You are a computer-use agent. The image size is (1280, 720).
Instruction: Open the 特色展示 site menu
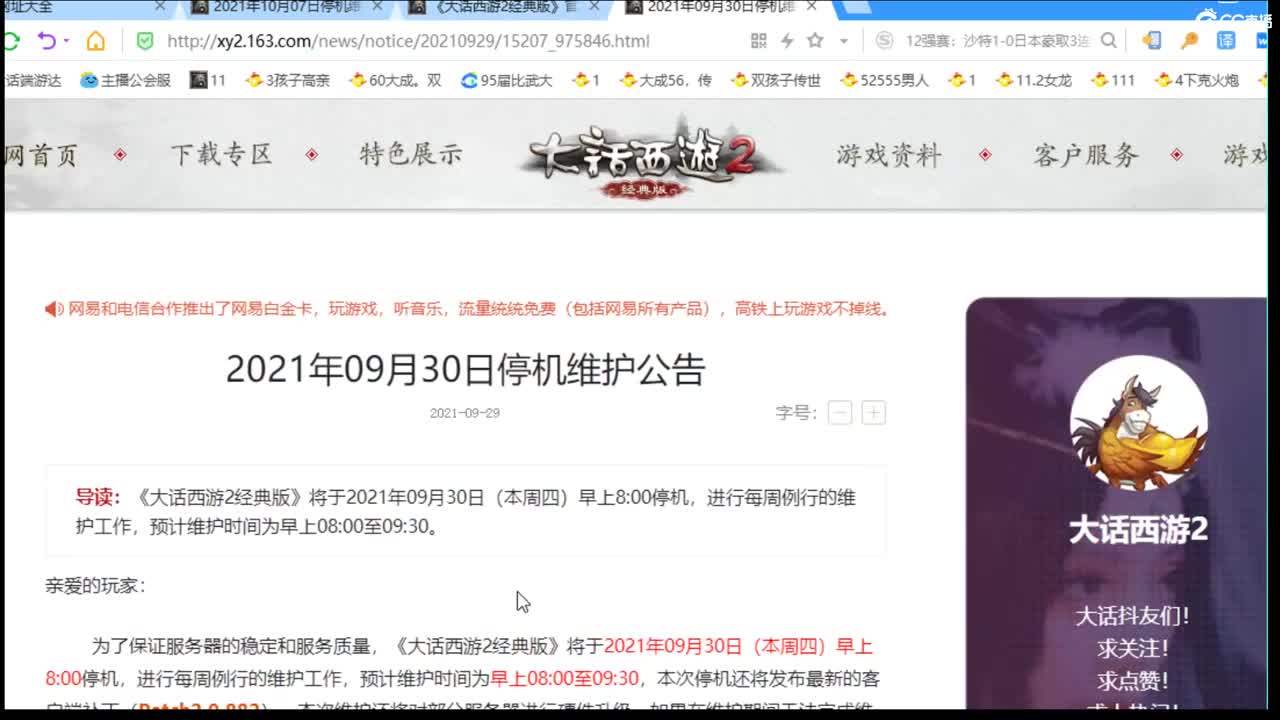click(411, 154)
